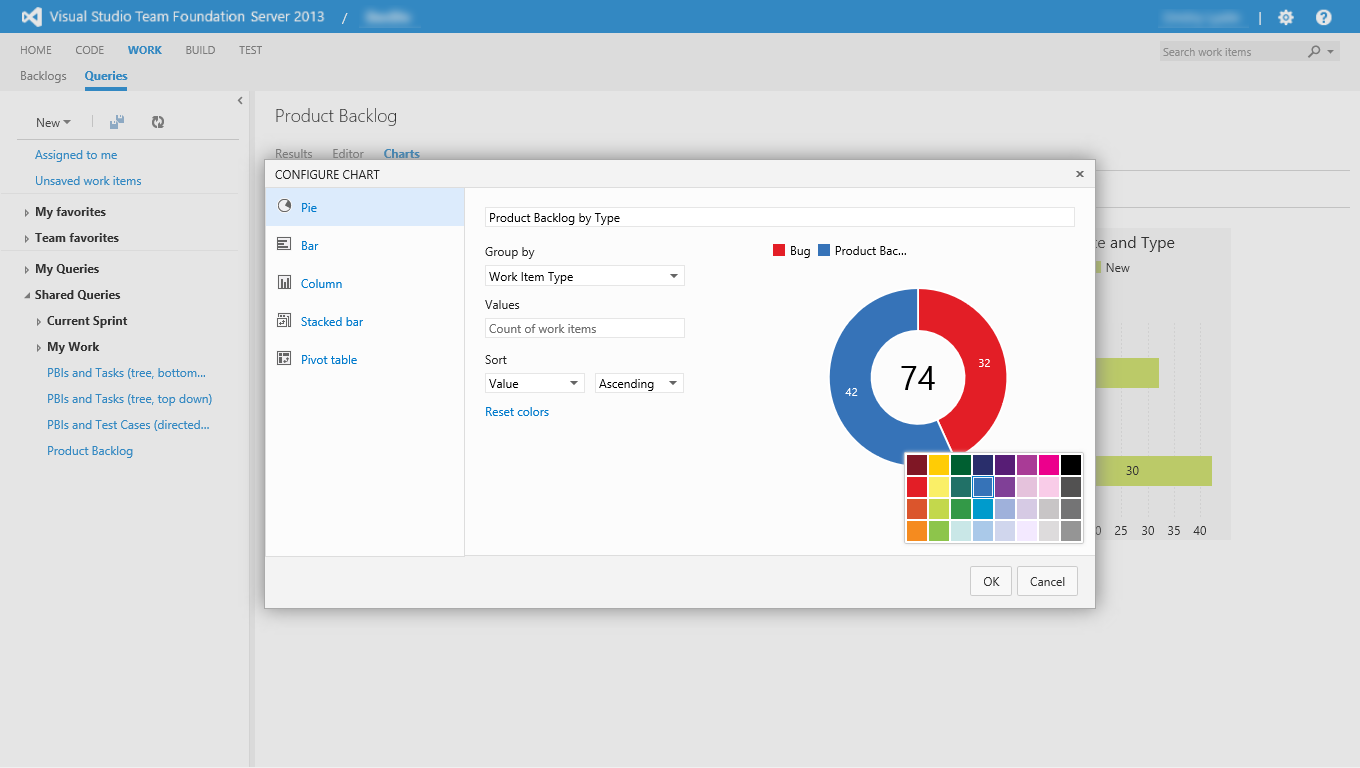The height and width of the screenshot is (768, 1360).
Task: Select the Stacked bar chart icon
Action: pos(284,321)
